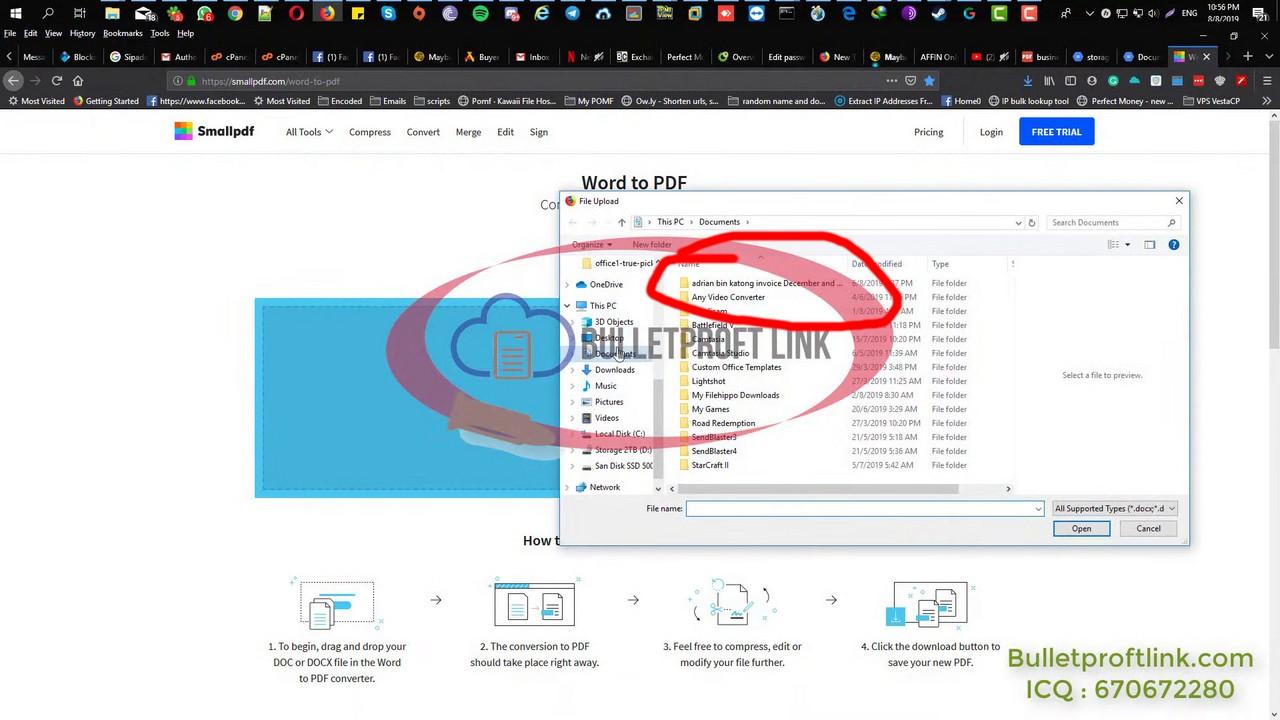Click the FREE TRIAL button
1280x720 pixels.
1056,131
